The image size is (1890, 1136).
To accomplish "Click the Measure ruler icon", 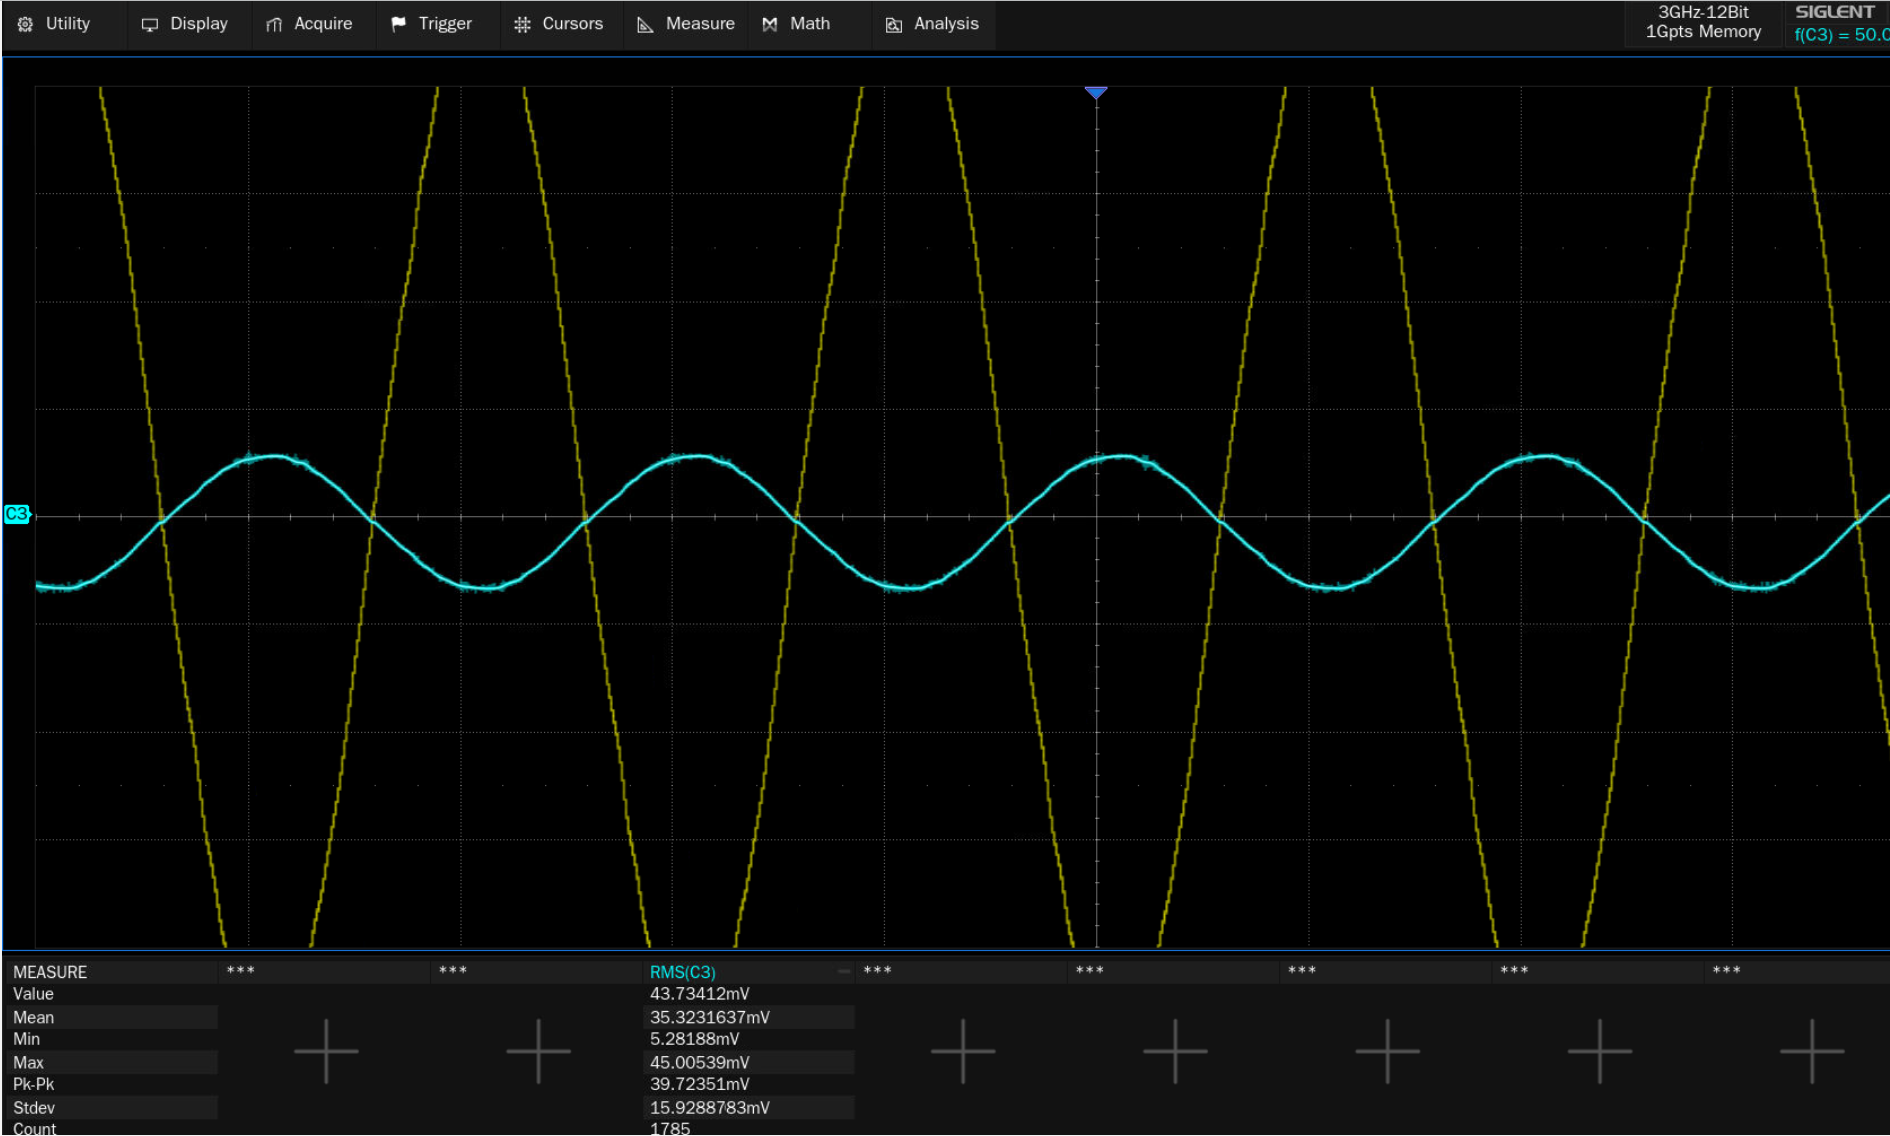I will click(646, 24).
